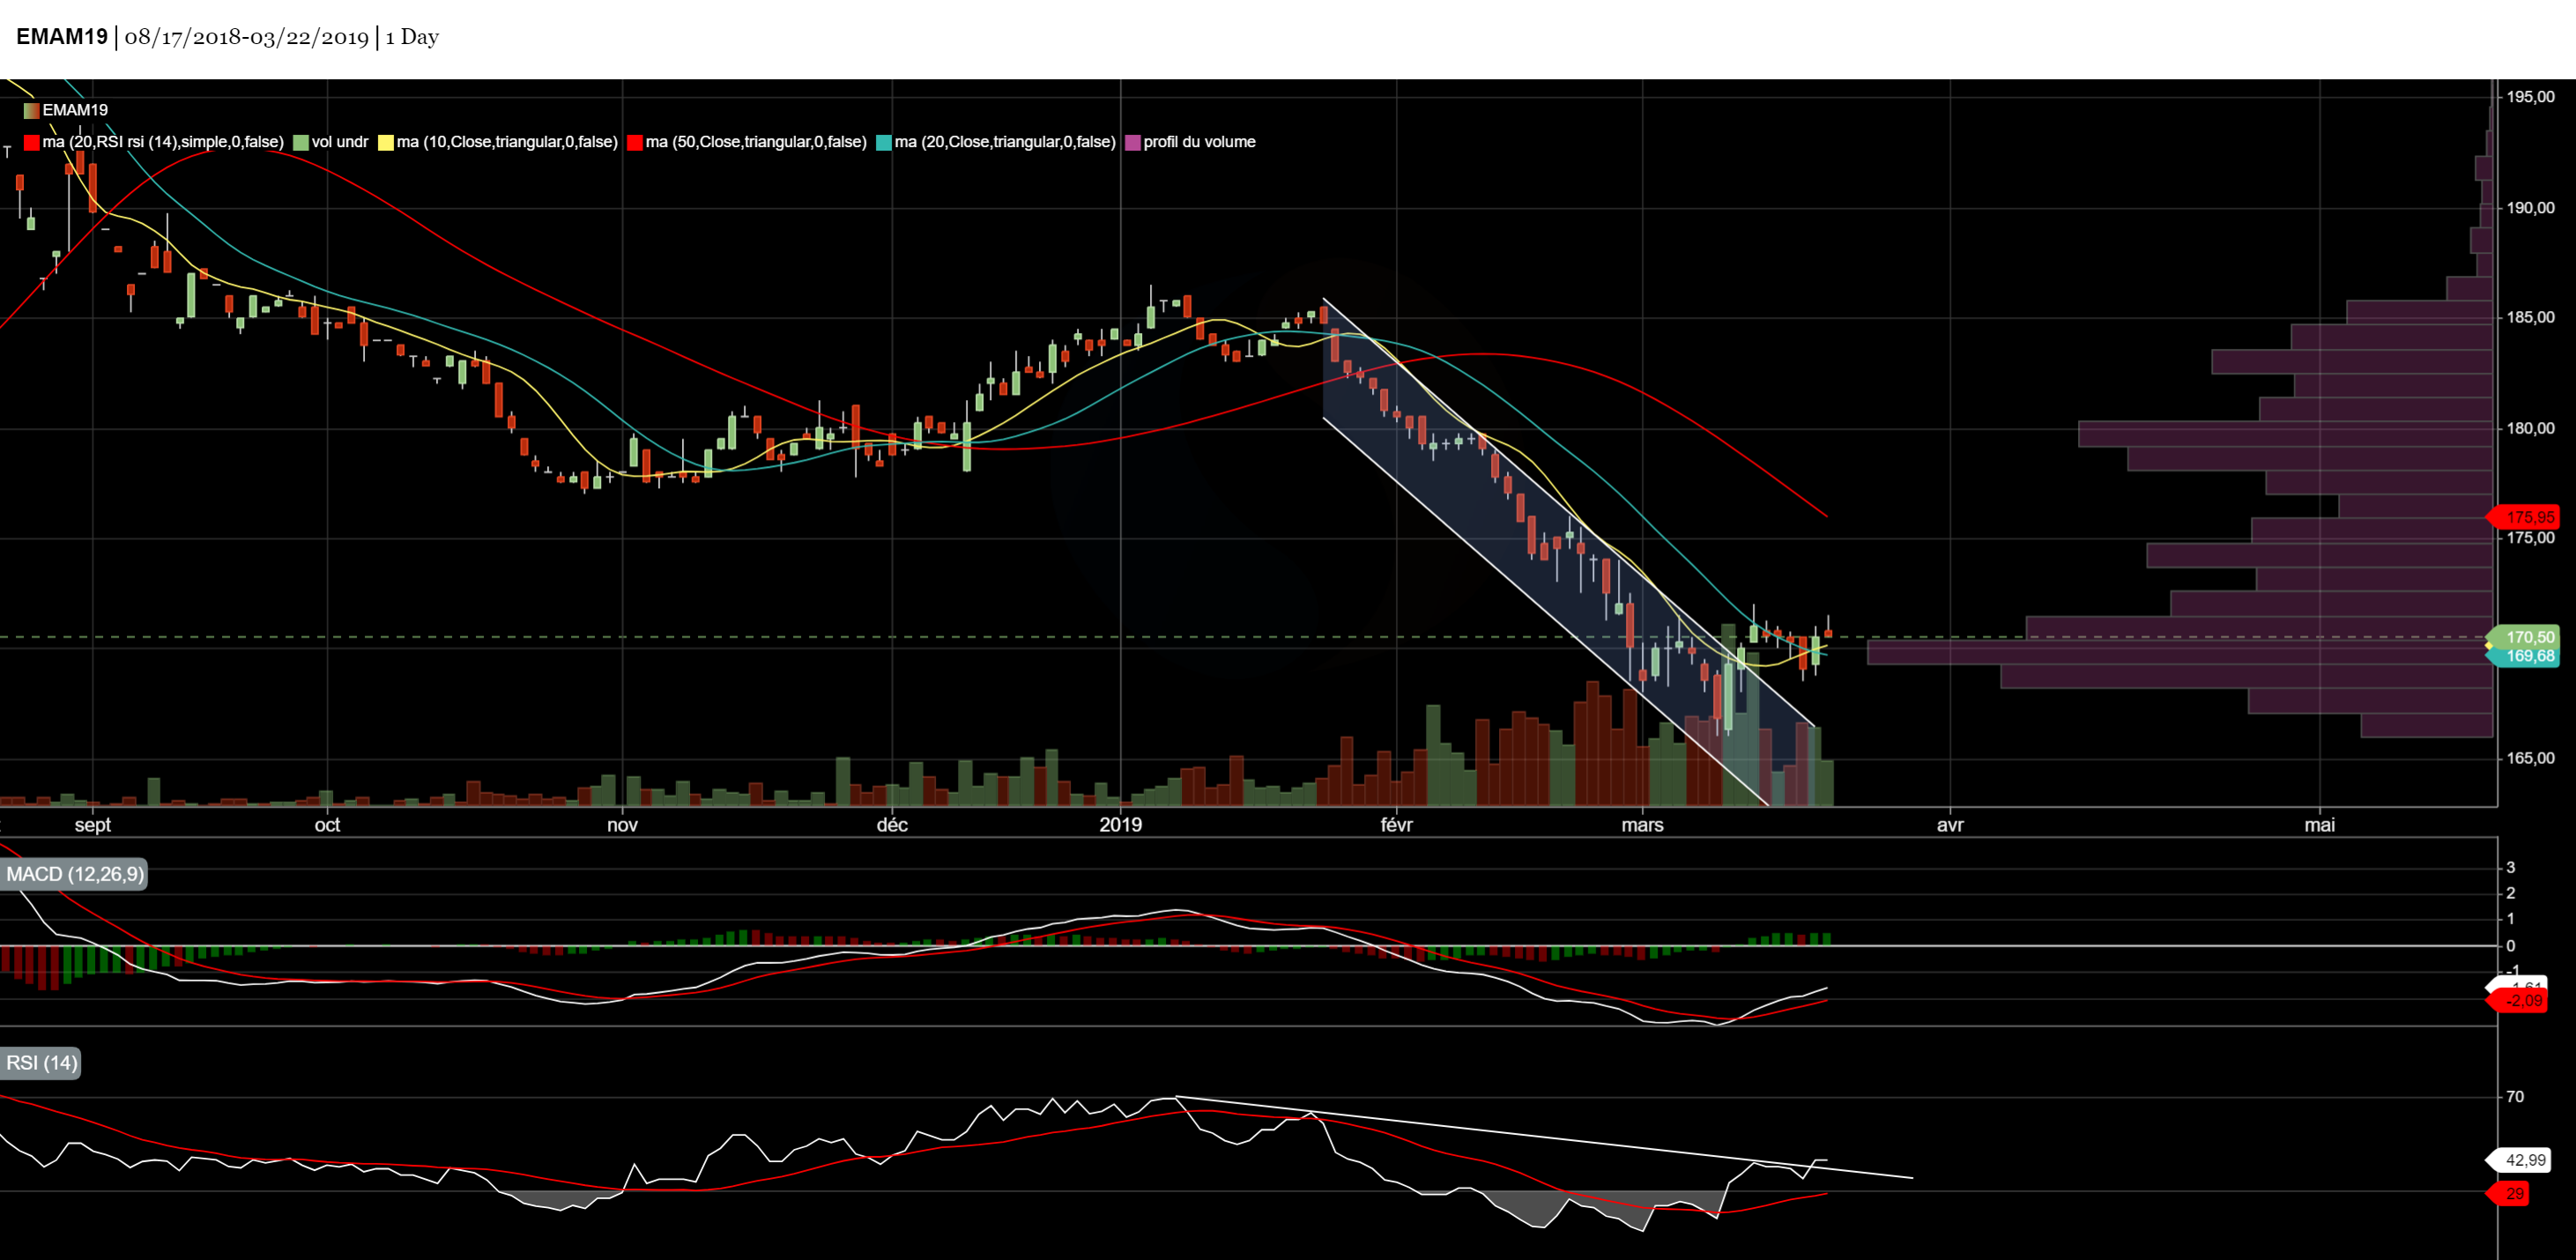Image resolution: width=2576 pixels, height=1260 pixels.
Task: Click the white 42,99 RSI value tag
Action: coord(2519,1160)
